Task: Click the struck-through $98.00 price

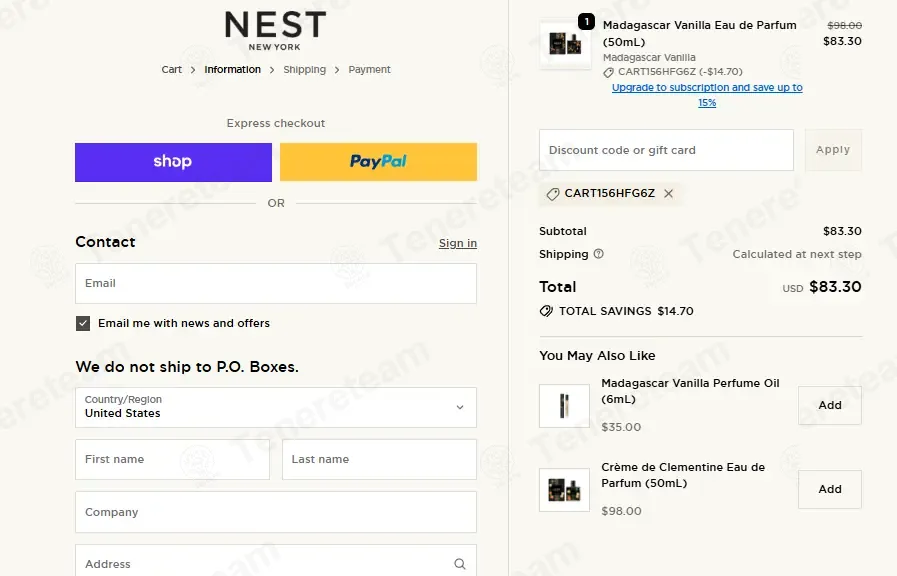Action: [x=844, y=25]
